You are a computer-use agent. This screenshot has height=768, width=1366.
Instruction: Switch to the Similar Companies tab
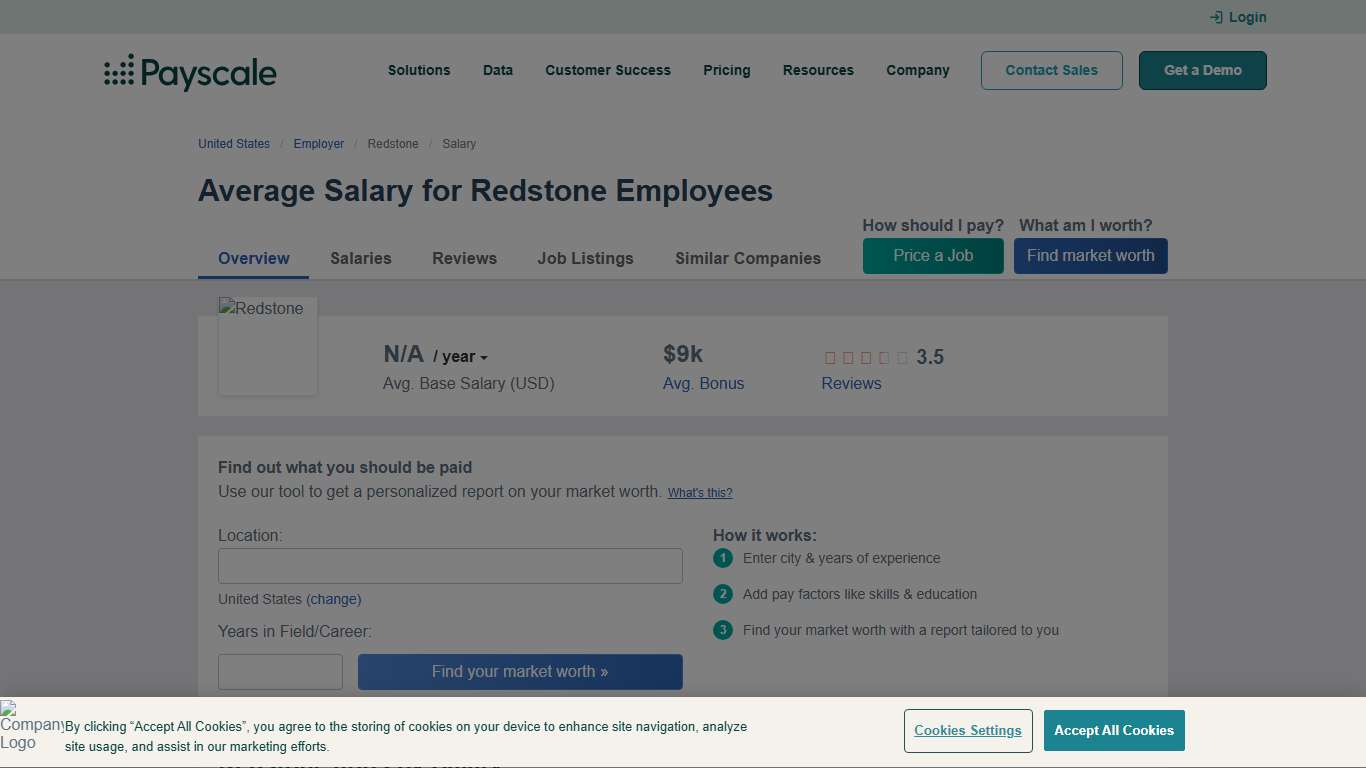tap(747, 258)
